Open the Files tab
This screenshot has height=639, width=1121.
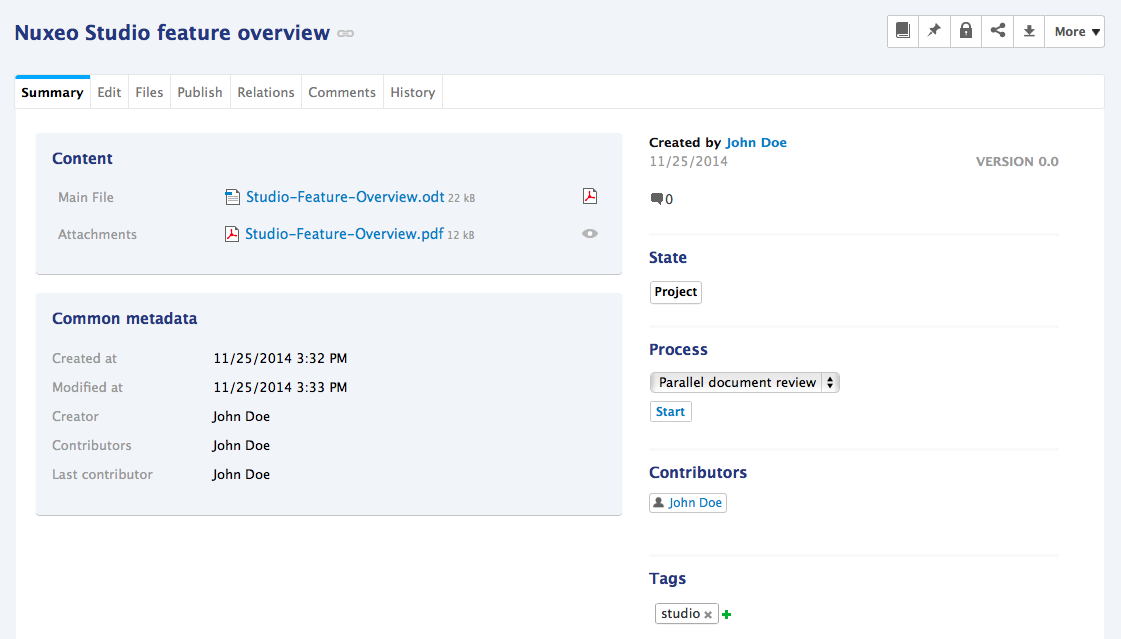(149, 92)
